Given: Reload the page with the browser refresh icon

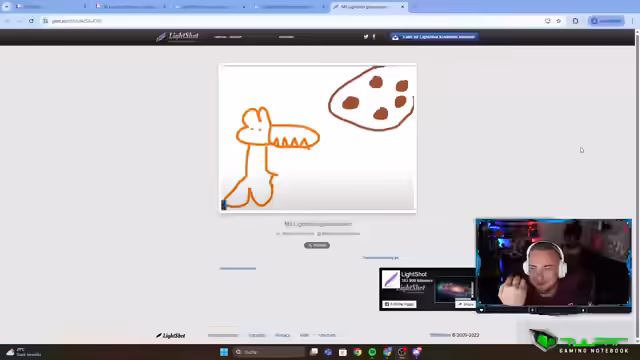Looking at the screenshot, I should tap(31, 21).
